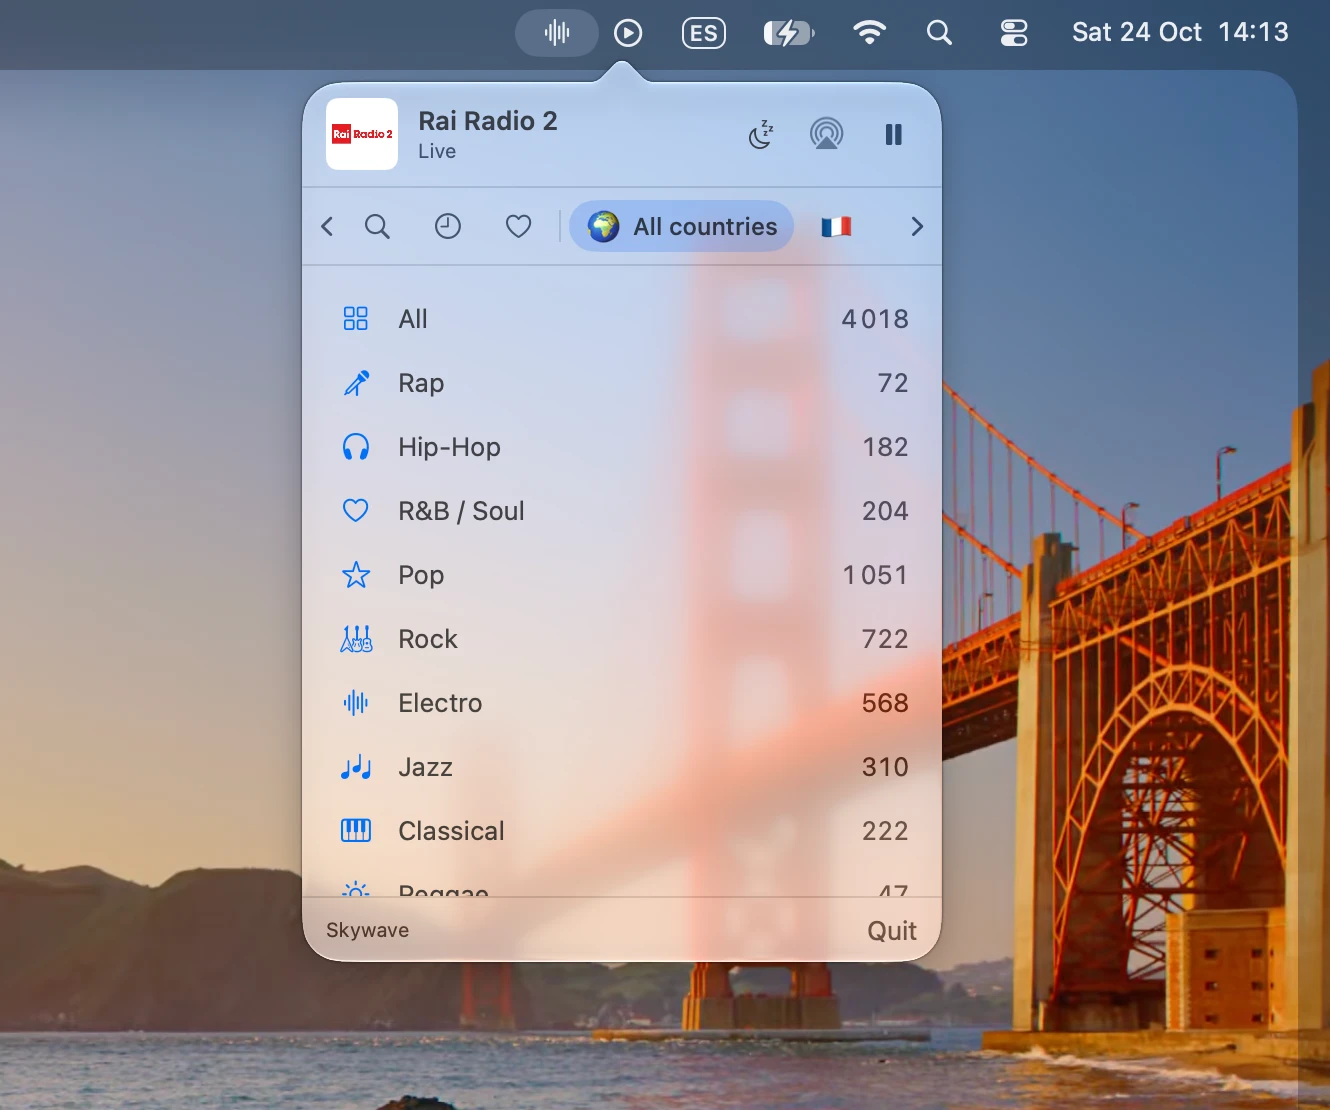Show recently played clock icon

click(448, 227)
